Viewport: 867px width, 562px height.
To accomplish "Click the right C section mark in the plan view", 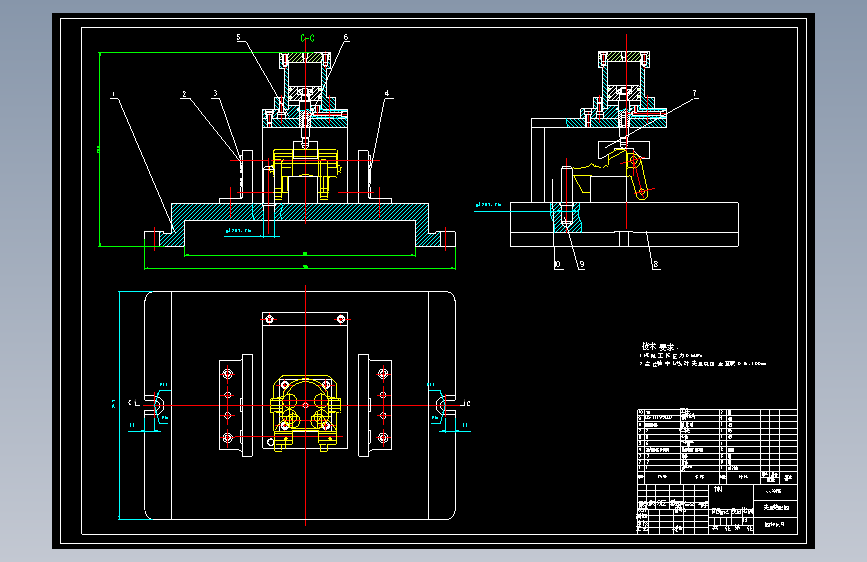I will [466, 403].
